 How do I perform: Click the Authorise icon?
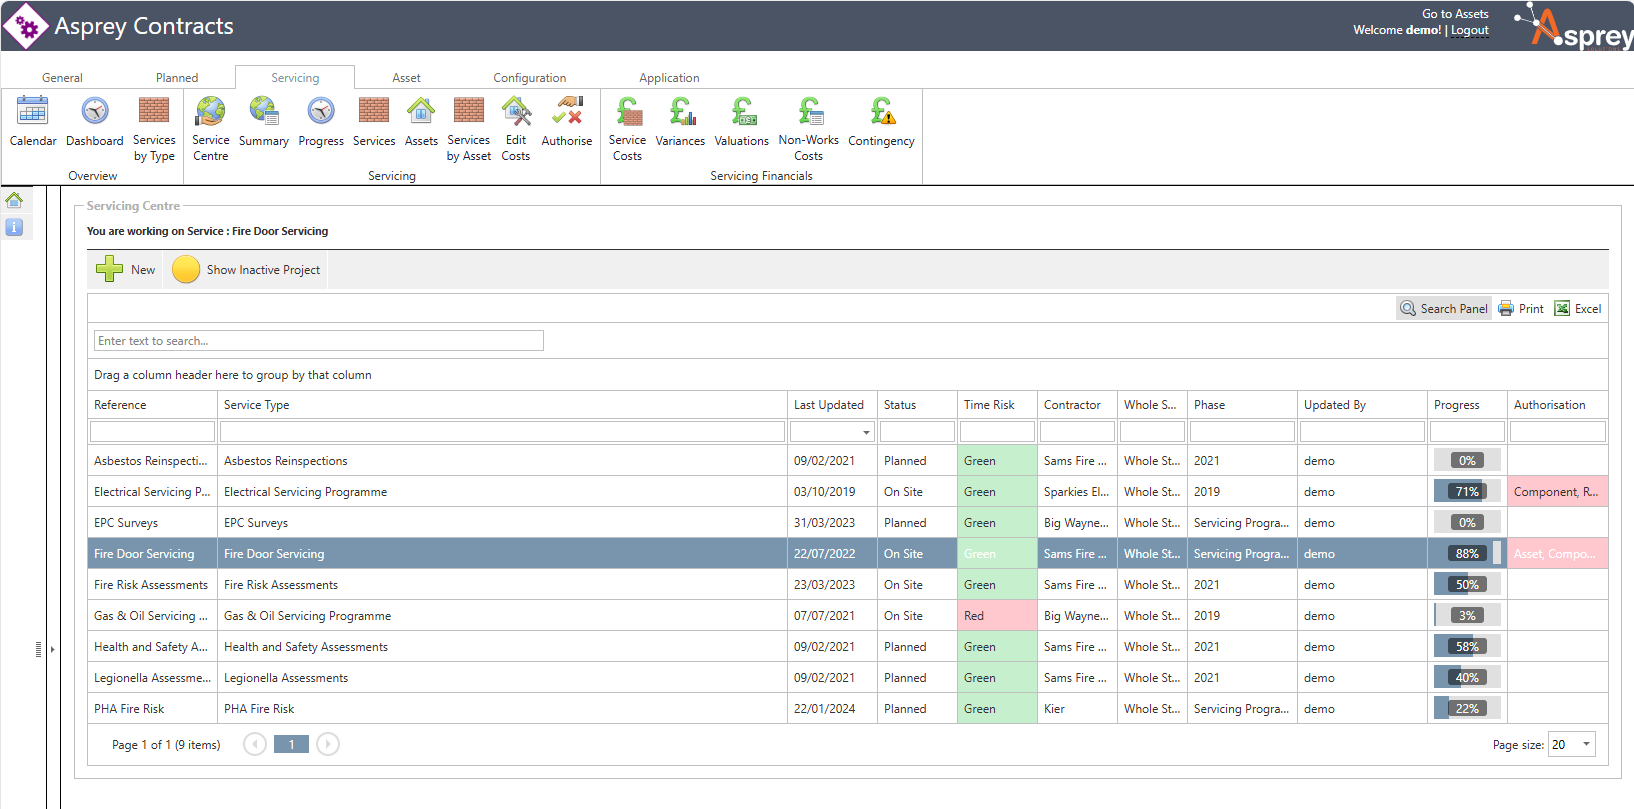click(567, 112)
